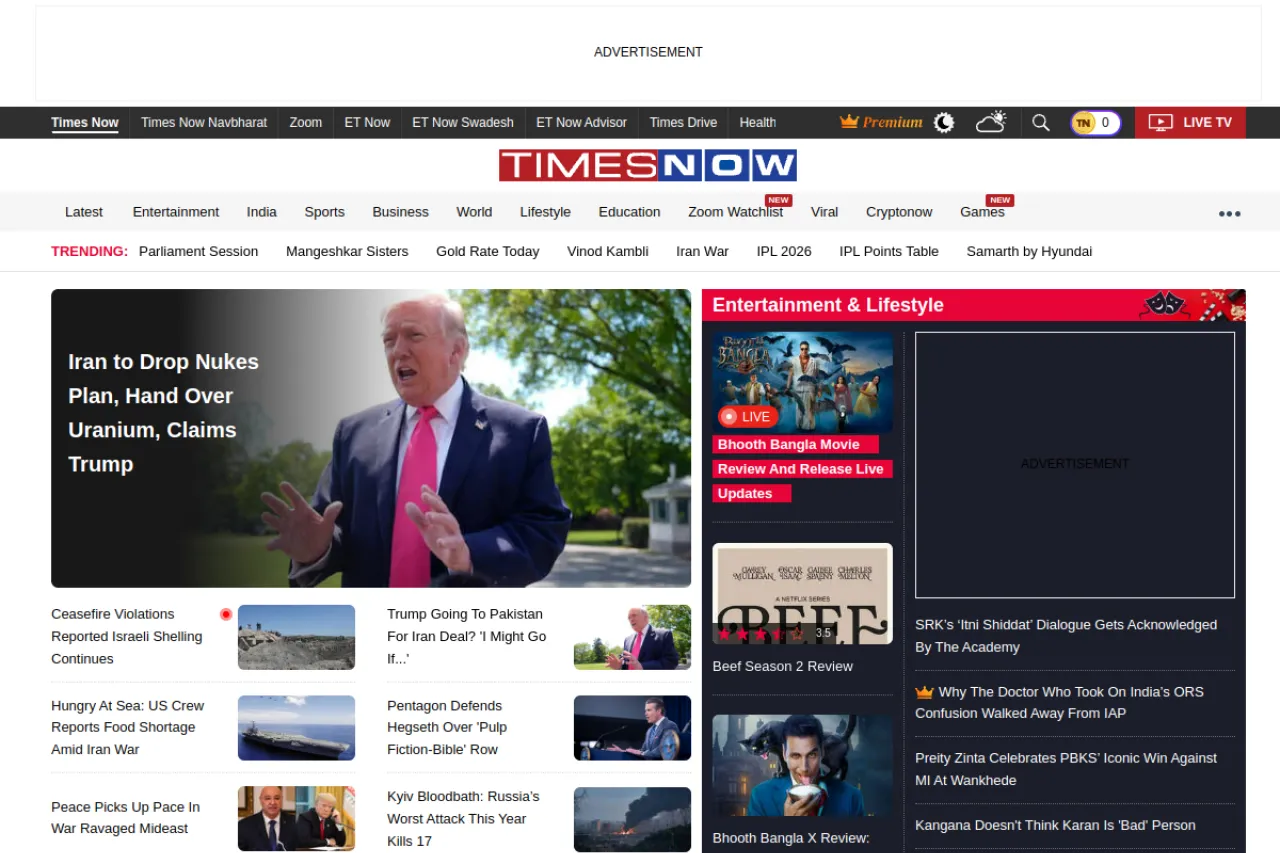1280x853 pixels.
Task: Read Kangana Karan 'Bad' Person story
Action: 1055,825
